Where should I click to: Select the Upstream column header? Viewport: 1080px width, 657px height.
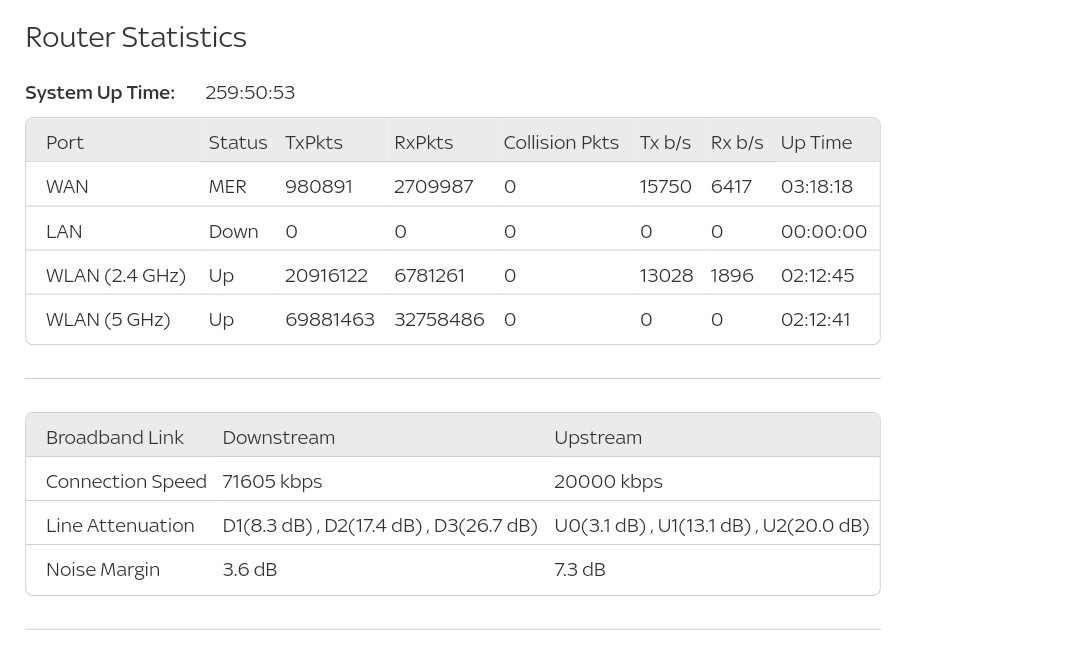[x=597, y=437]
